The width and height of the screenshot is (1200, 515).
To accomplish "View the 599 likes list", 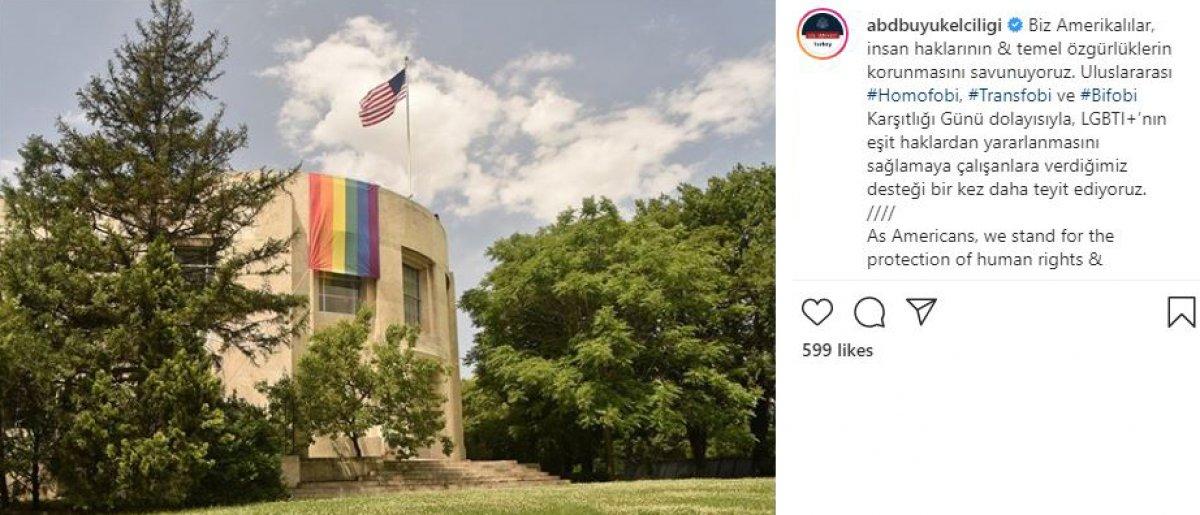I will coord(838,350).
